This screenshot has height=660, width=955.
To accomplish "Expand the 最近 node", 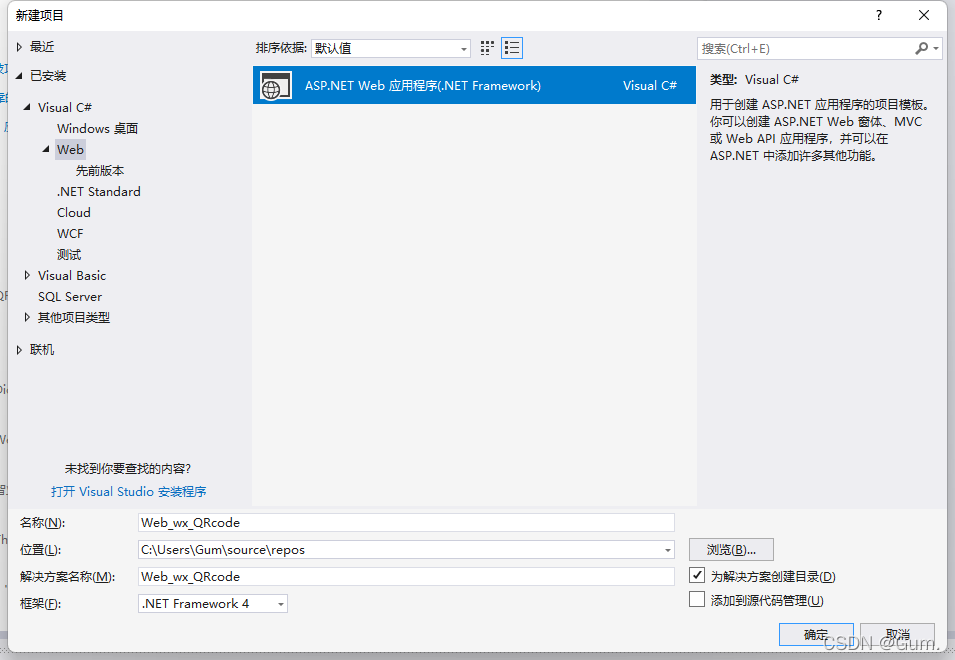I will pyautogui.click(x=19, y=47).
